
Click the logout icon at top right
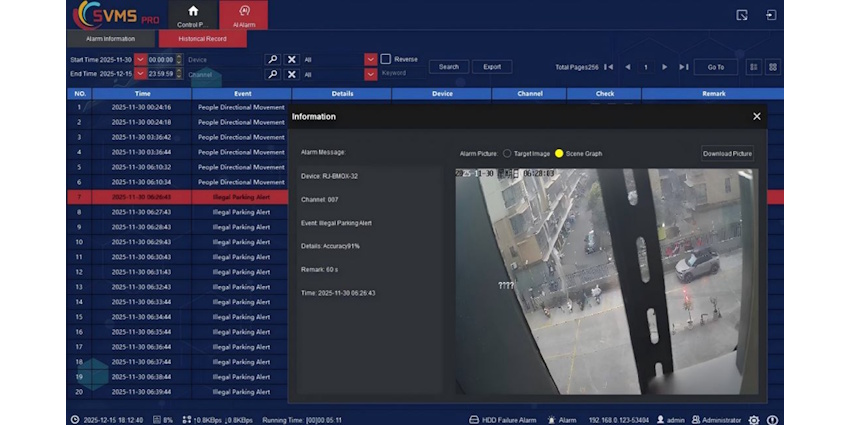pos(771,15)
